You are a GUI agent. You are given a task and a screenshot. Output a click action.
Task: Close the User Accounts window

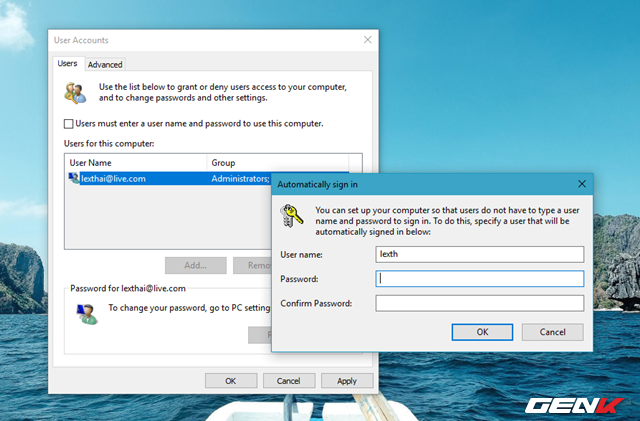click(367, 40)
